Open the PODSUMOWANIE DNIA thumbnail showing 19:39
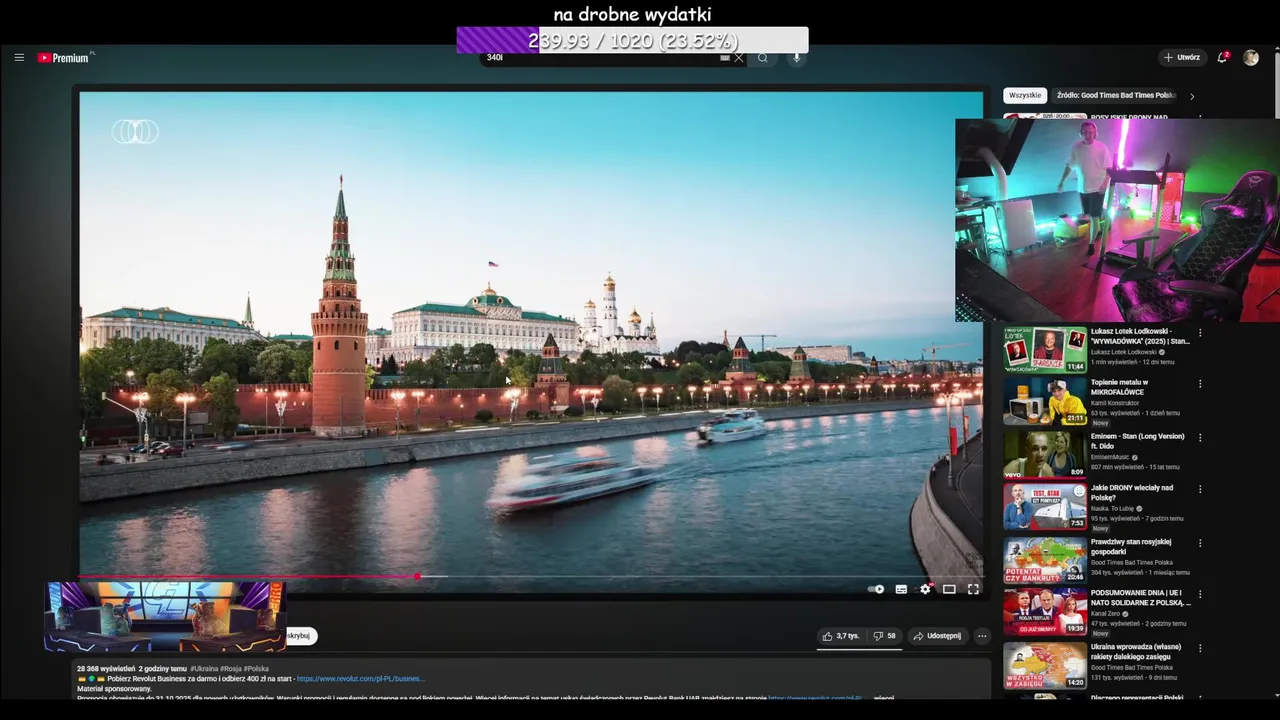Screen dimensions: 1280x720 1045,612
